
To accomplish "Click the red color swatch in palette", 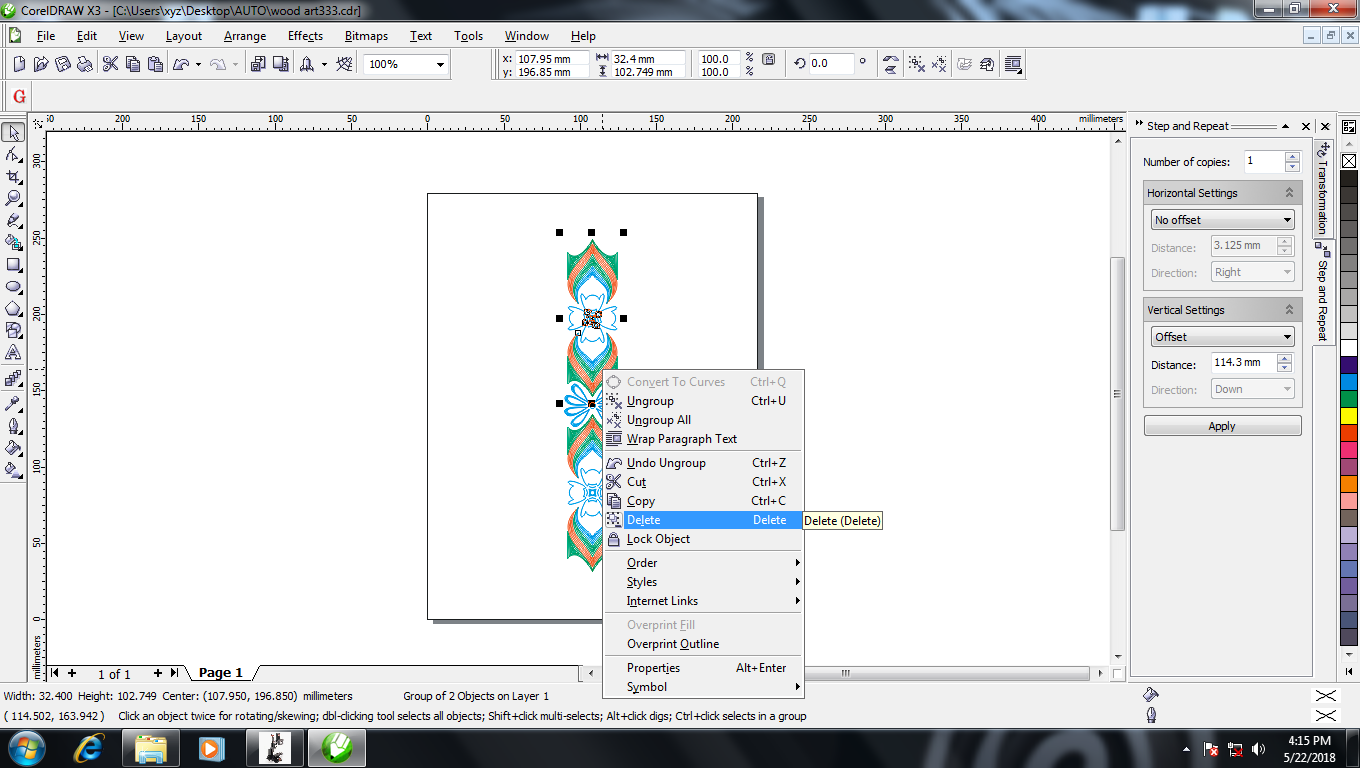I will click(x=1349, y=432).
